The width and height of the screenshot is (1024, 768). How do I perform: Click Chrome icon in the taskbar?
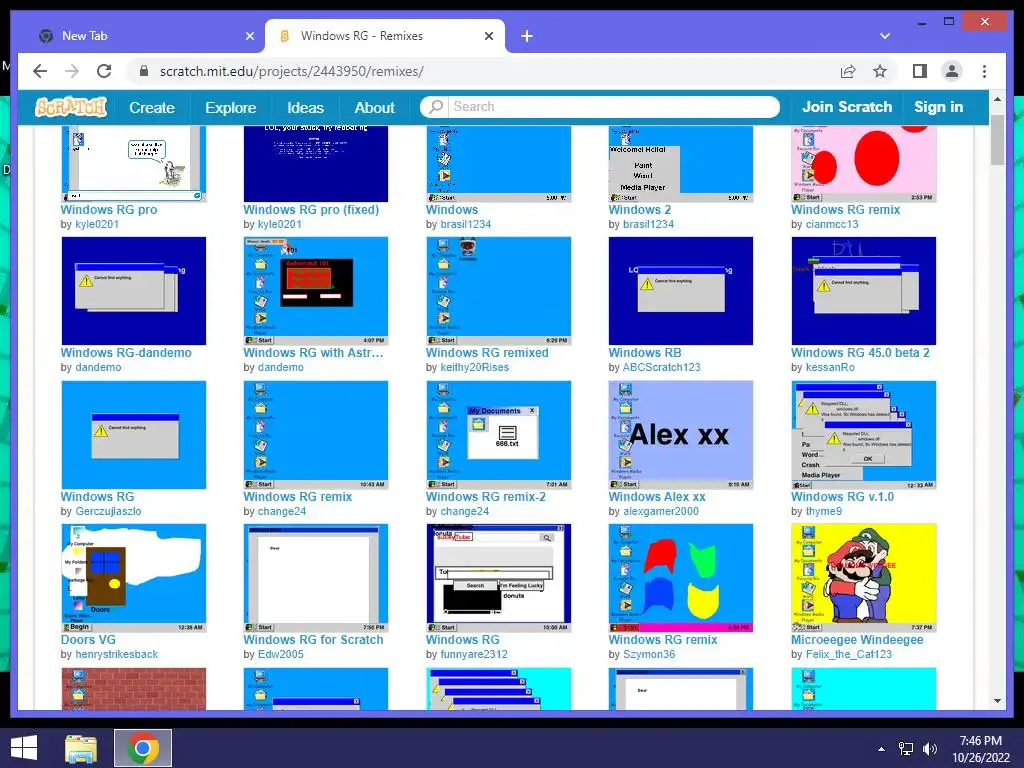tap(143, 748)
